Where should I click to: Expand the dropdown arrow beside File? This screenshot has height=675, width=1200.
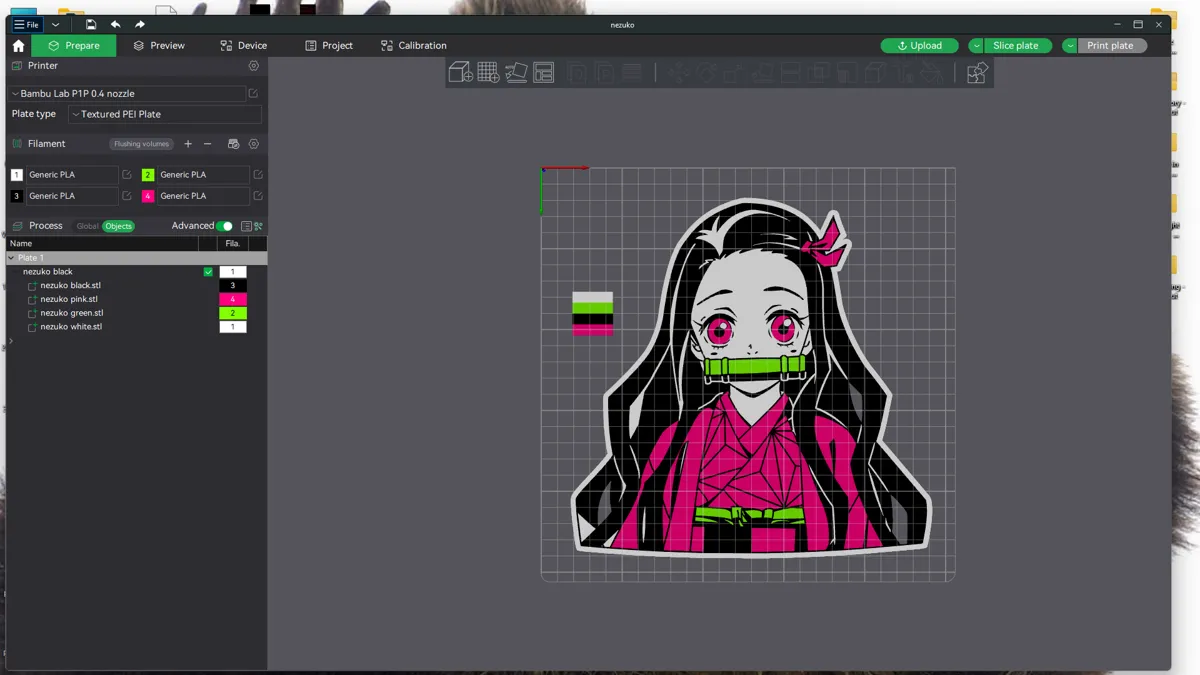(x=56, y=24)
